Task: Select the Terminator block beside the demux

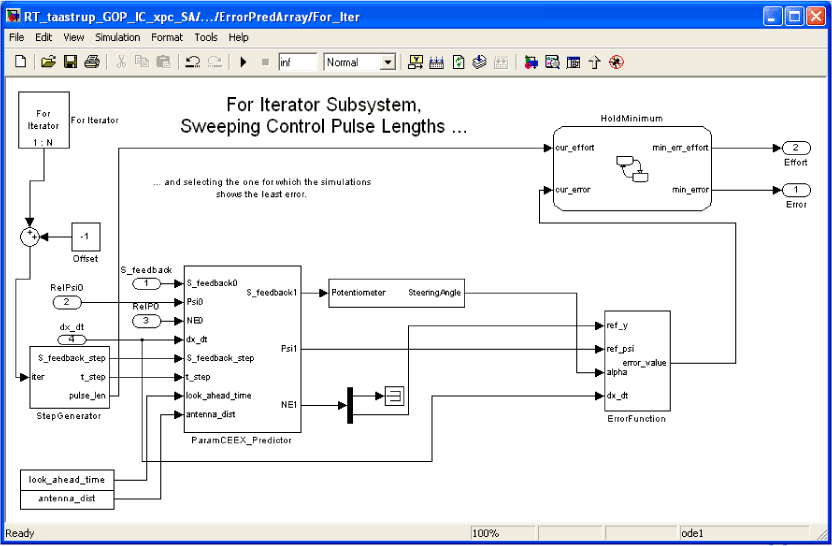Action: coord(394,396)
